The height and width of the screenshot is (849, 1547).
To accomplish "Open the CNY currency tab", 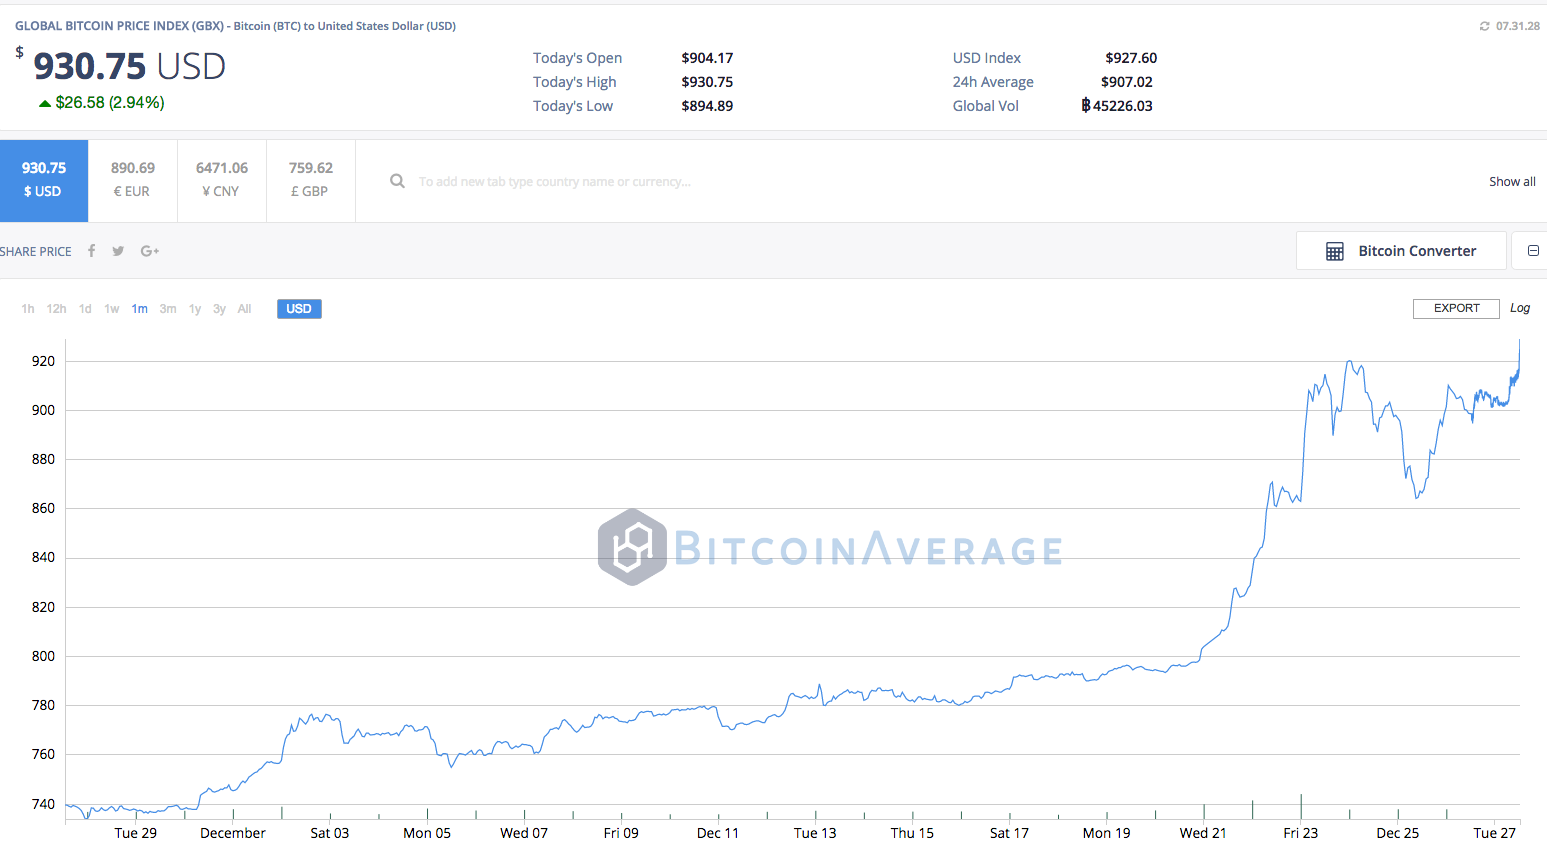I will coord(221,180).
